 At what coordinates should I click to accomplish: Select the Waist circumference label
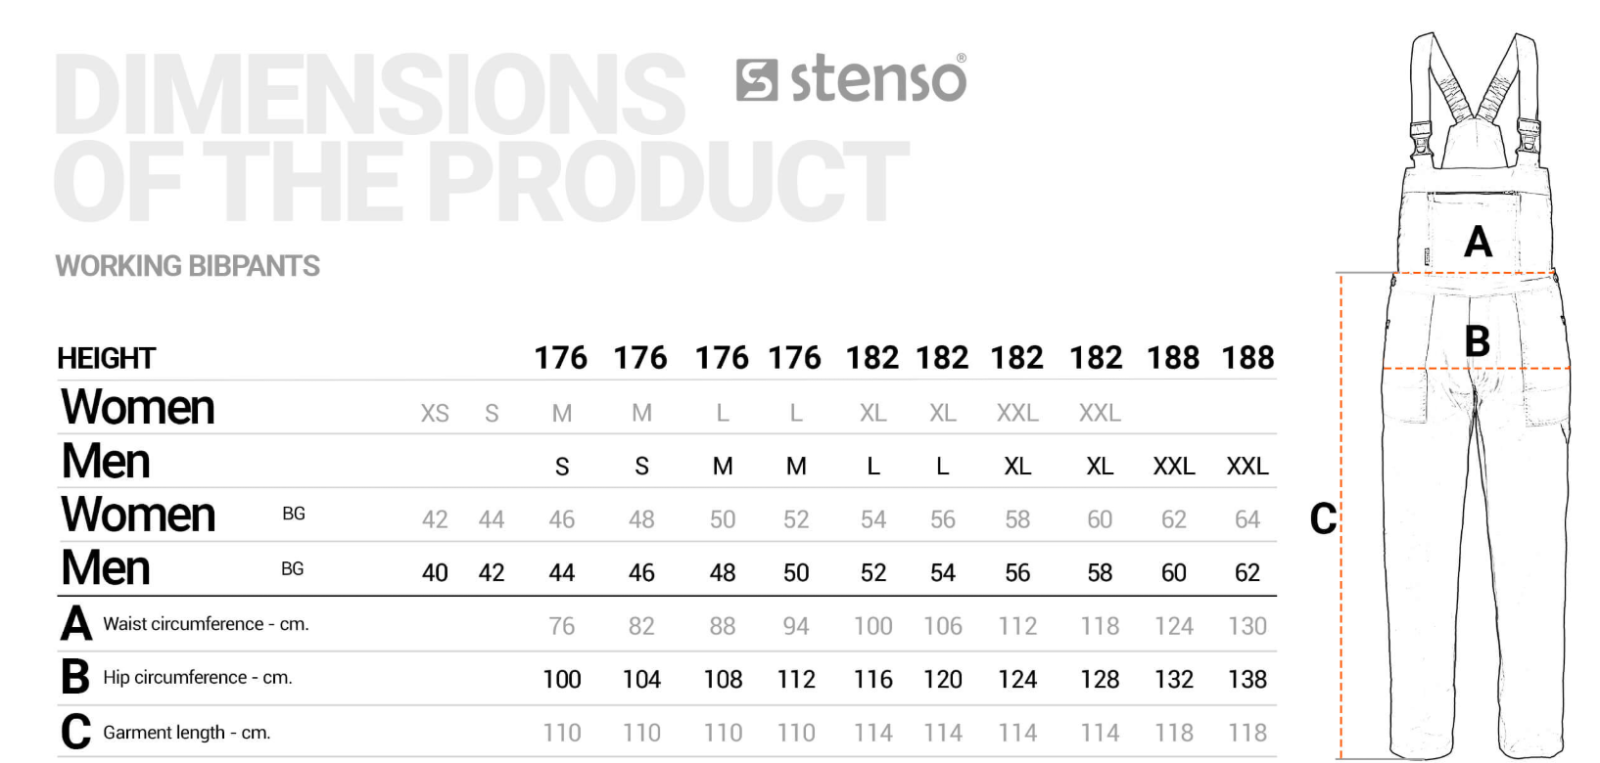click(x=206, y=624)
